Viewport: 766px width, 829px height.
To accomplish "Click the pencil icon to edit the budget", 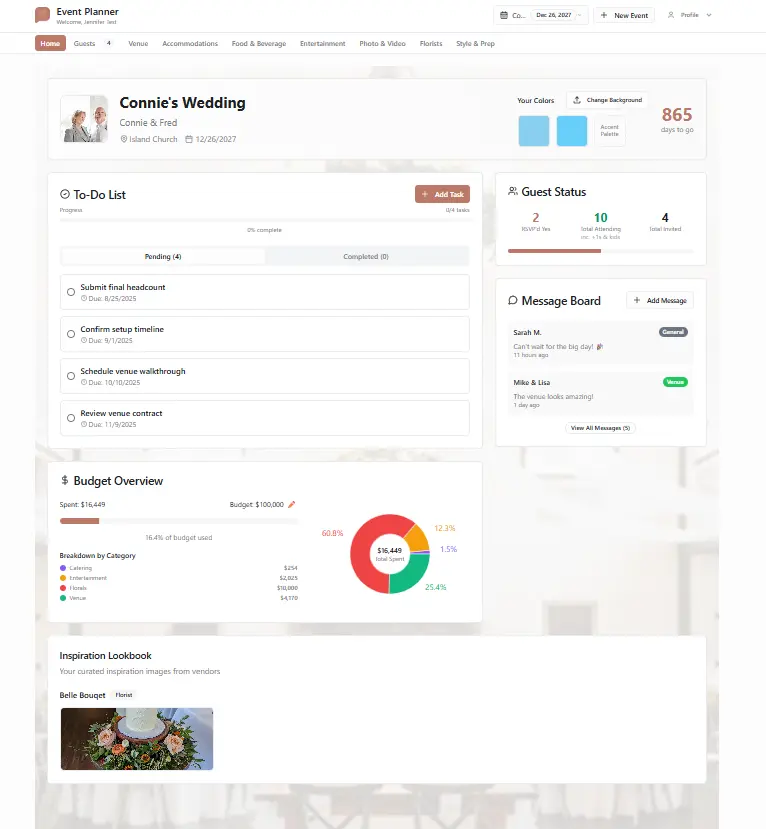I will (291, 504).
